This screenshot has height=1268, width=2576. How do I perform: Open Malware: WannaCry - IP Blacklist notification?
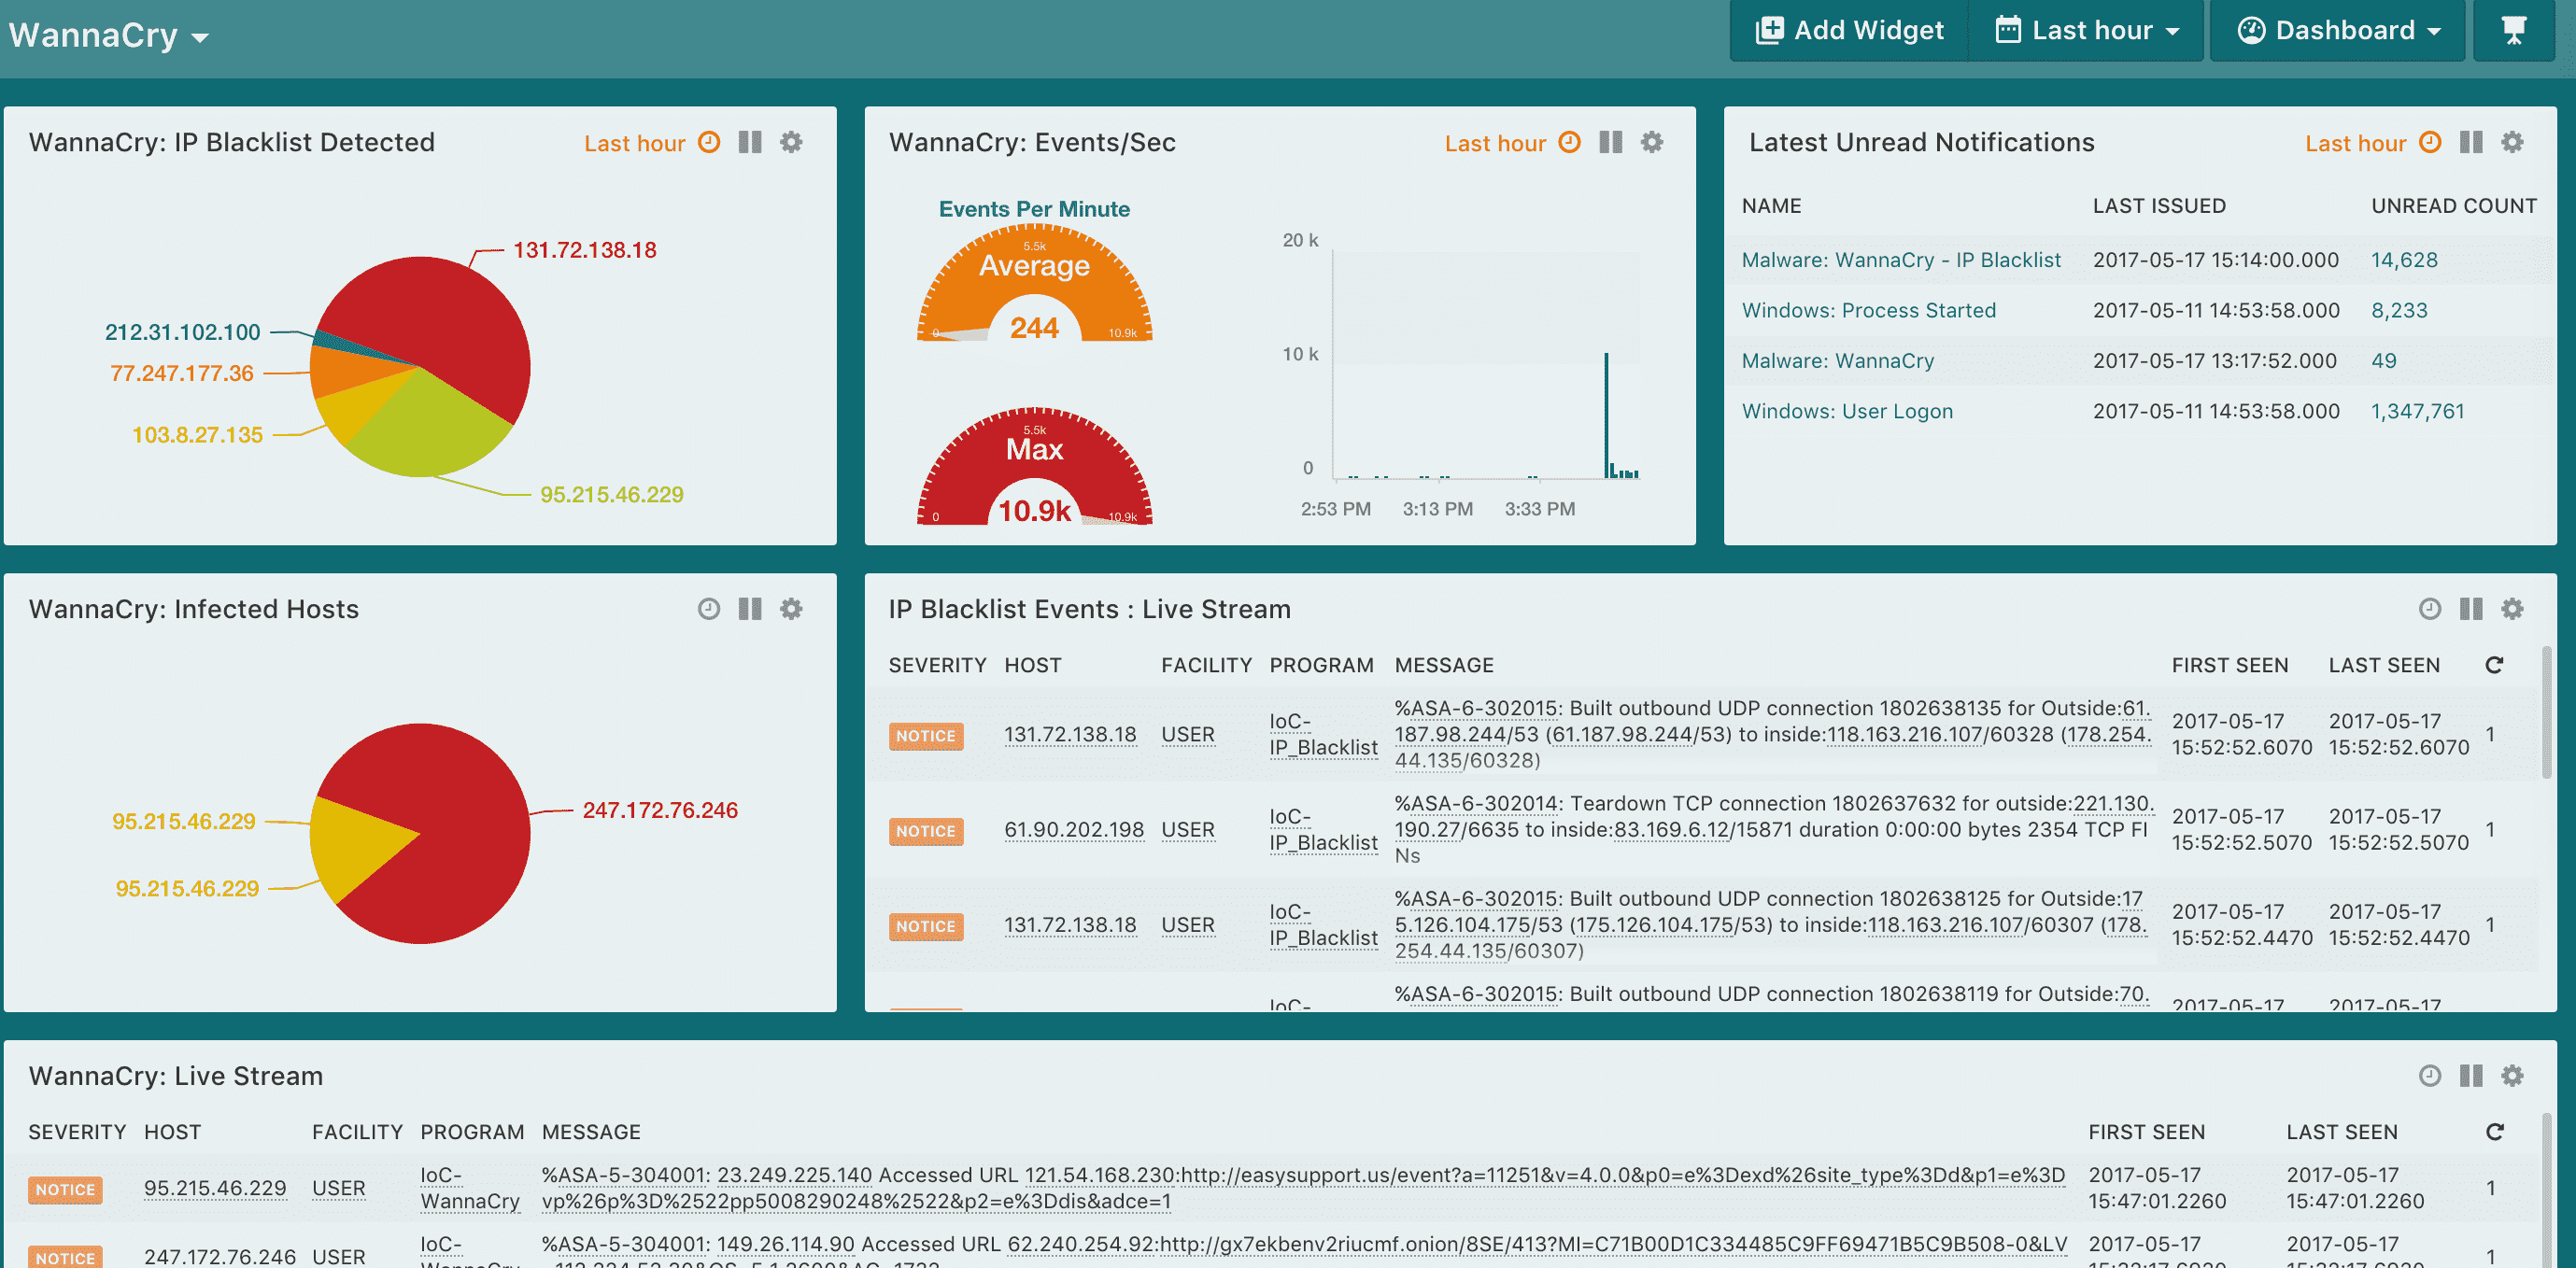(1901, 260)
